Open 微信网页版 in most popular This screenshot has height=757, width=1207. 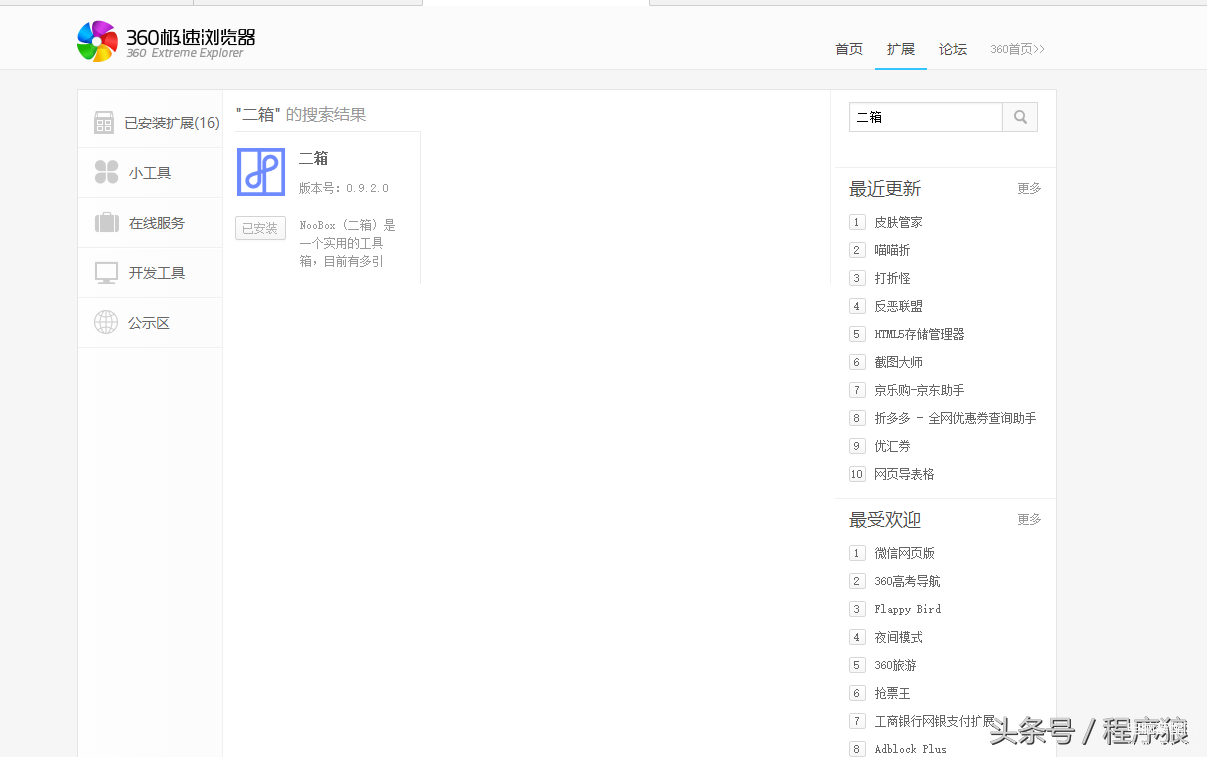tap(904, 553)
